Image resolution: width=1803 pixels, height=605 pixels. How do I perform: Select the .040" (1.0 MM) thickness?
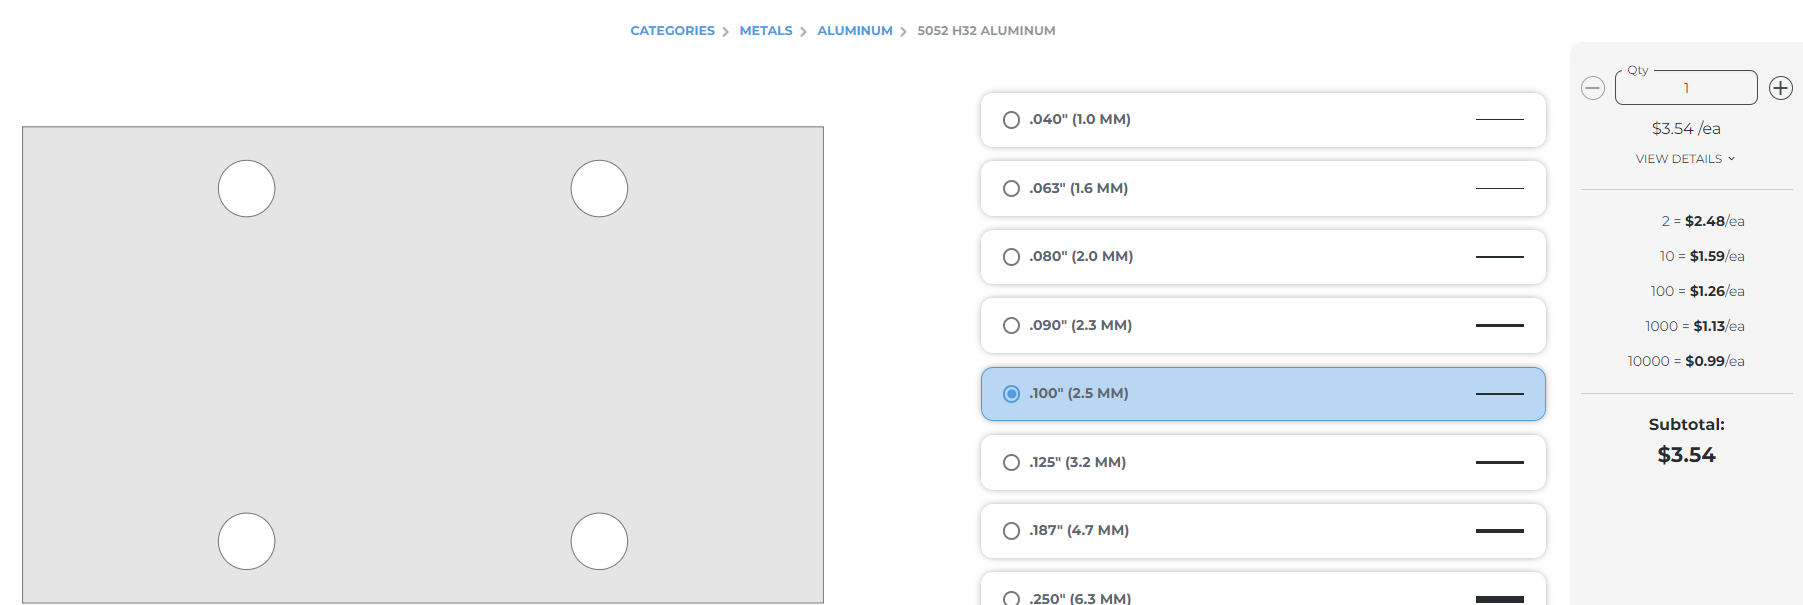(1012, 120)
